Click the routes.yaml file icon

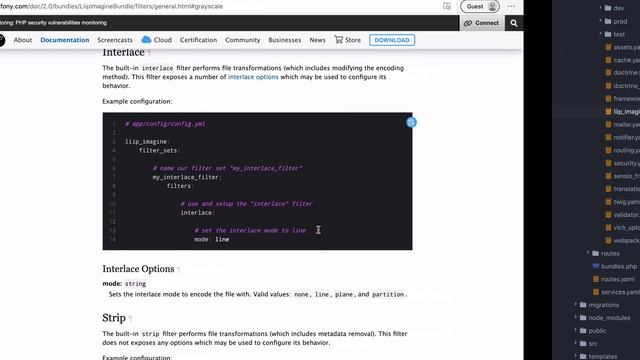pyautogui.click(x=596, y=279)
